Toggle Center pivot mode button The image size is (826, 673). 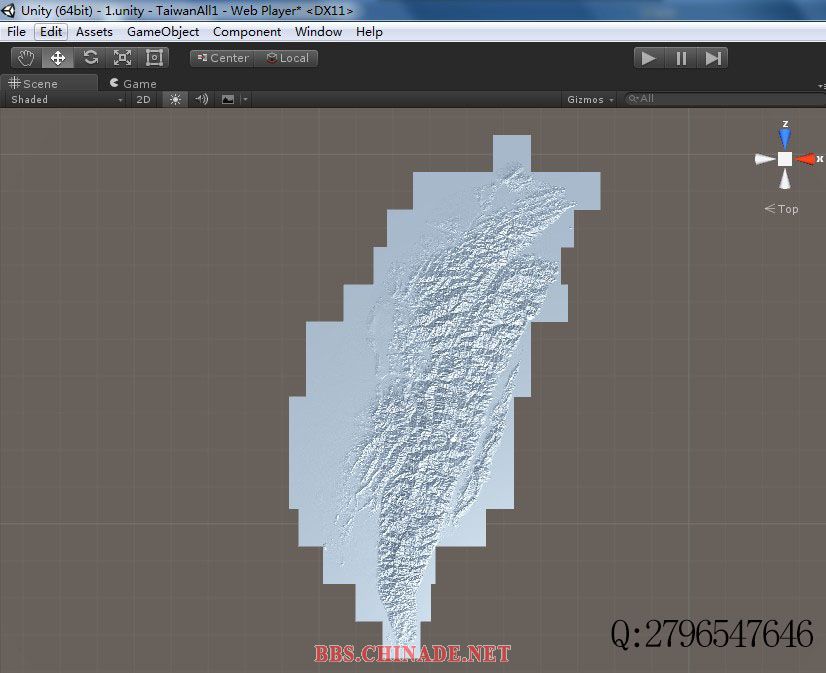[222, 58]
